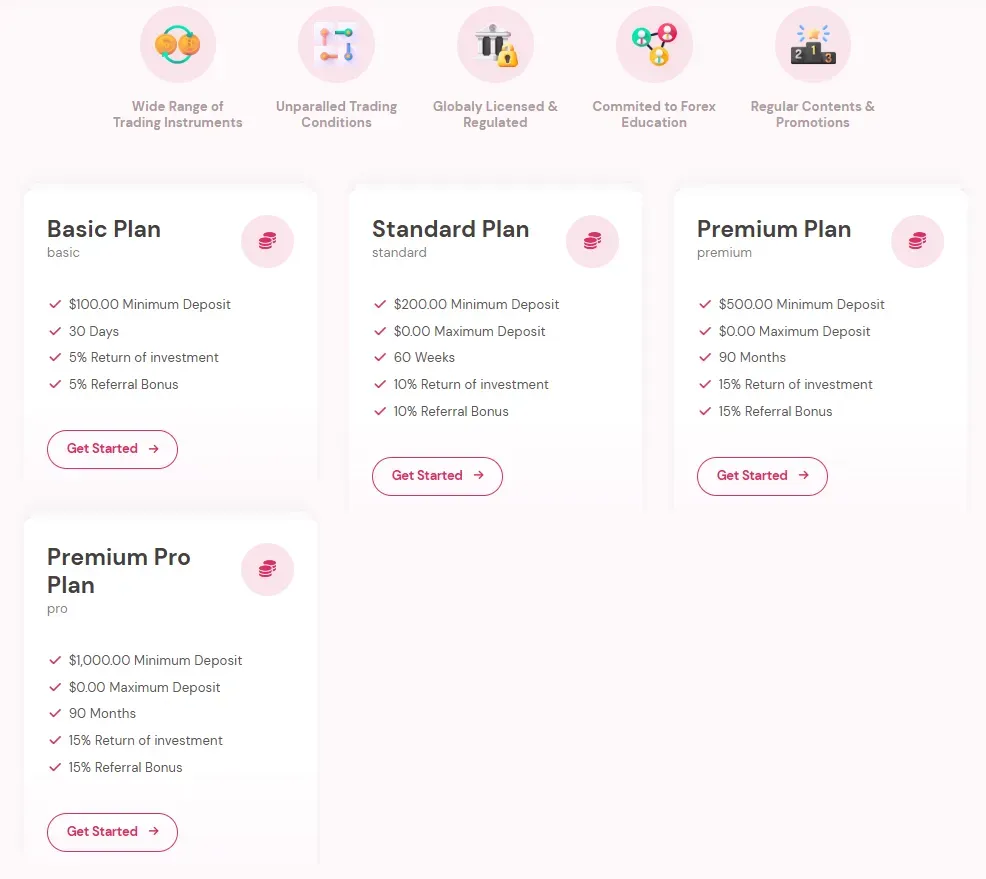
Task: Click the Wide Range of Trading Instruments icon
Action: tap(178, 45)
